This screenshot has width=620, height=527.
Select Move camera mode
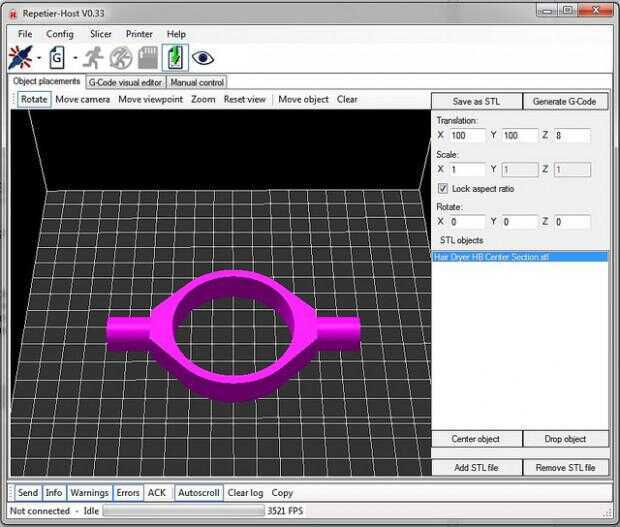[x=83, y=99]
